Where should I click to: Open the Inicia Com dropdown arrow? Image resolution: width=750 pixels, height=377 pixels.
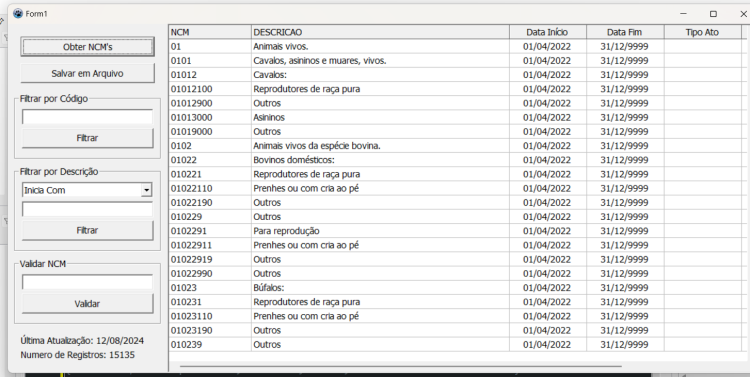point(147,190)
